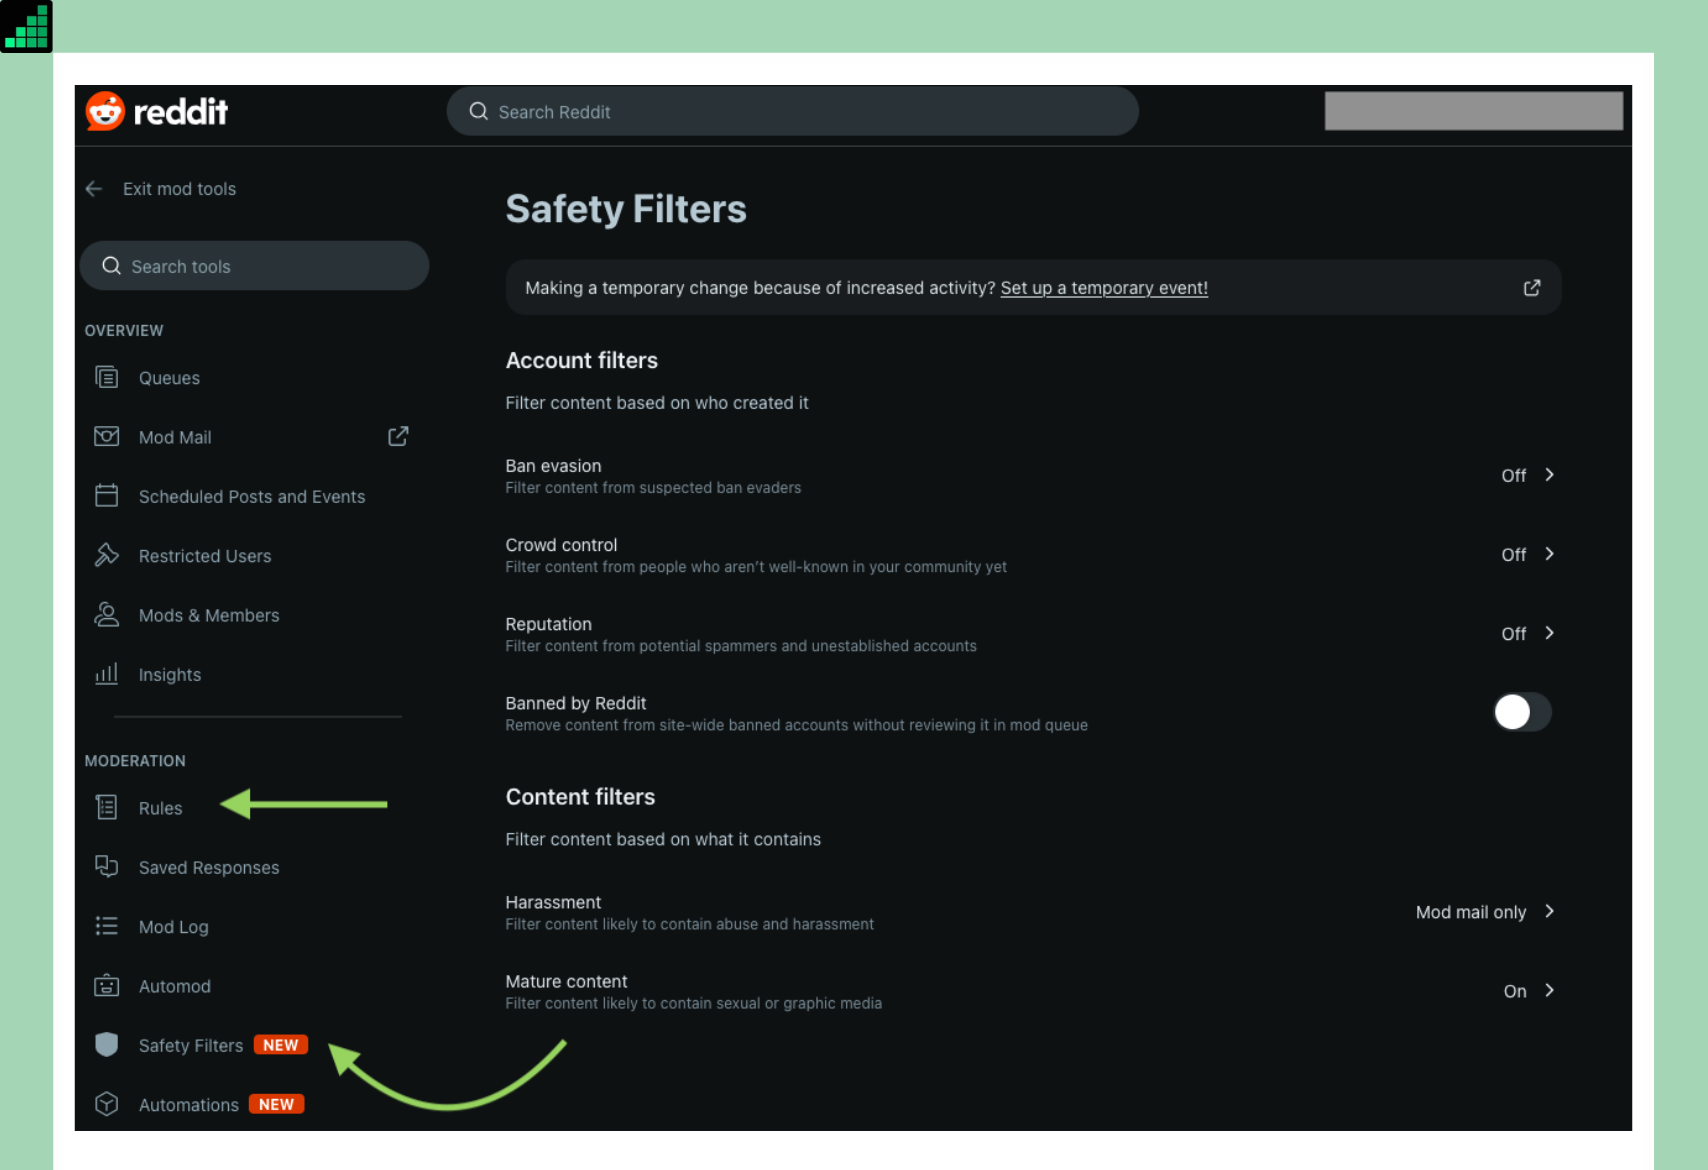1708x1170 pixels.
Task: Expand Ban evasion settings chevron
Action: 1549,475
